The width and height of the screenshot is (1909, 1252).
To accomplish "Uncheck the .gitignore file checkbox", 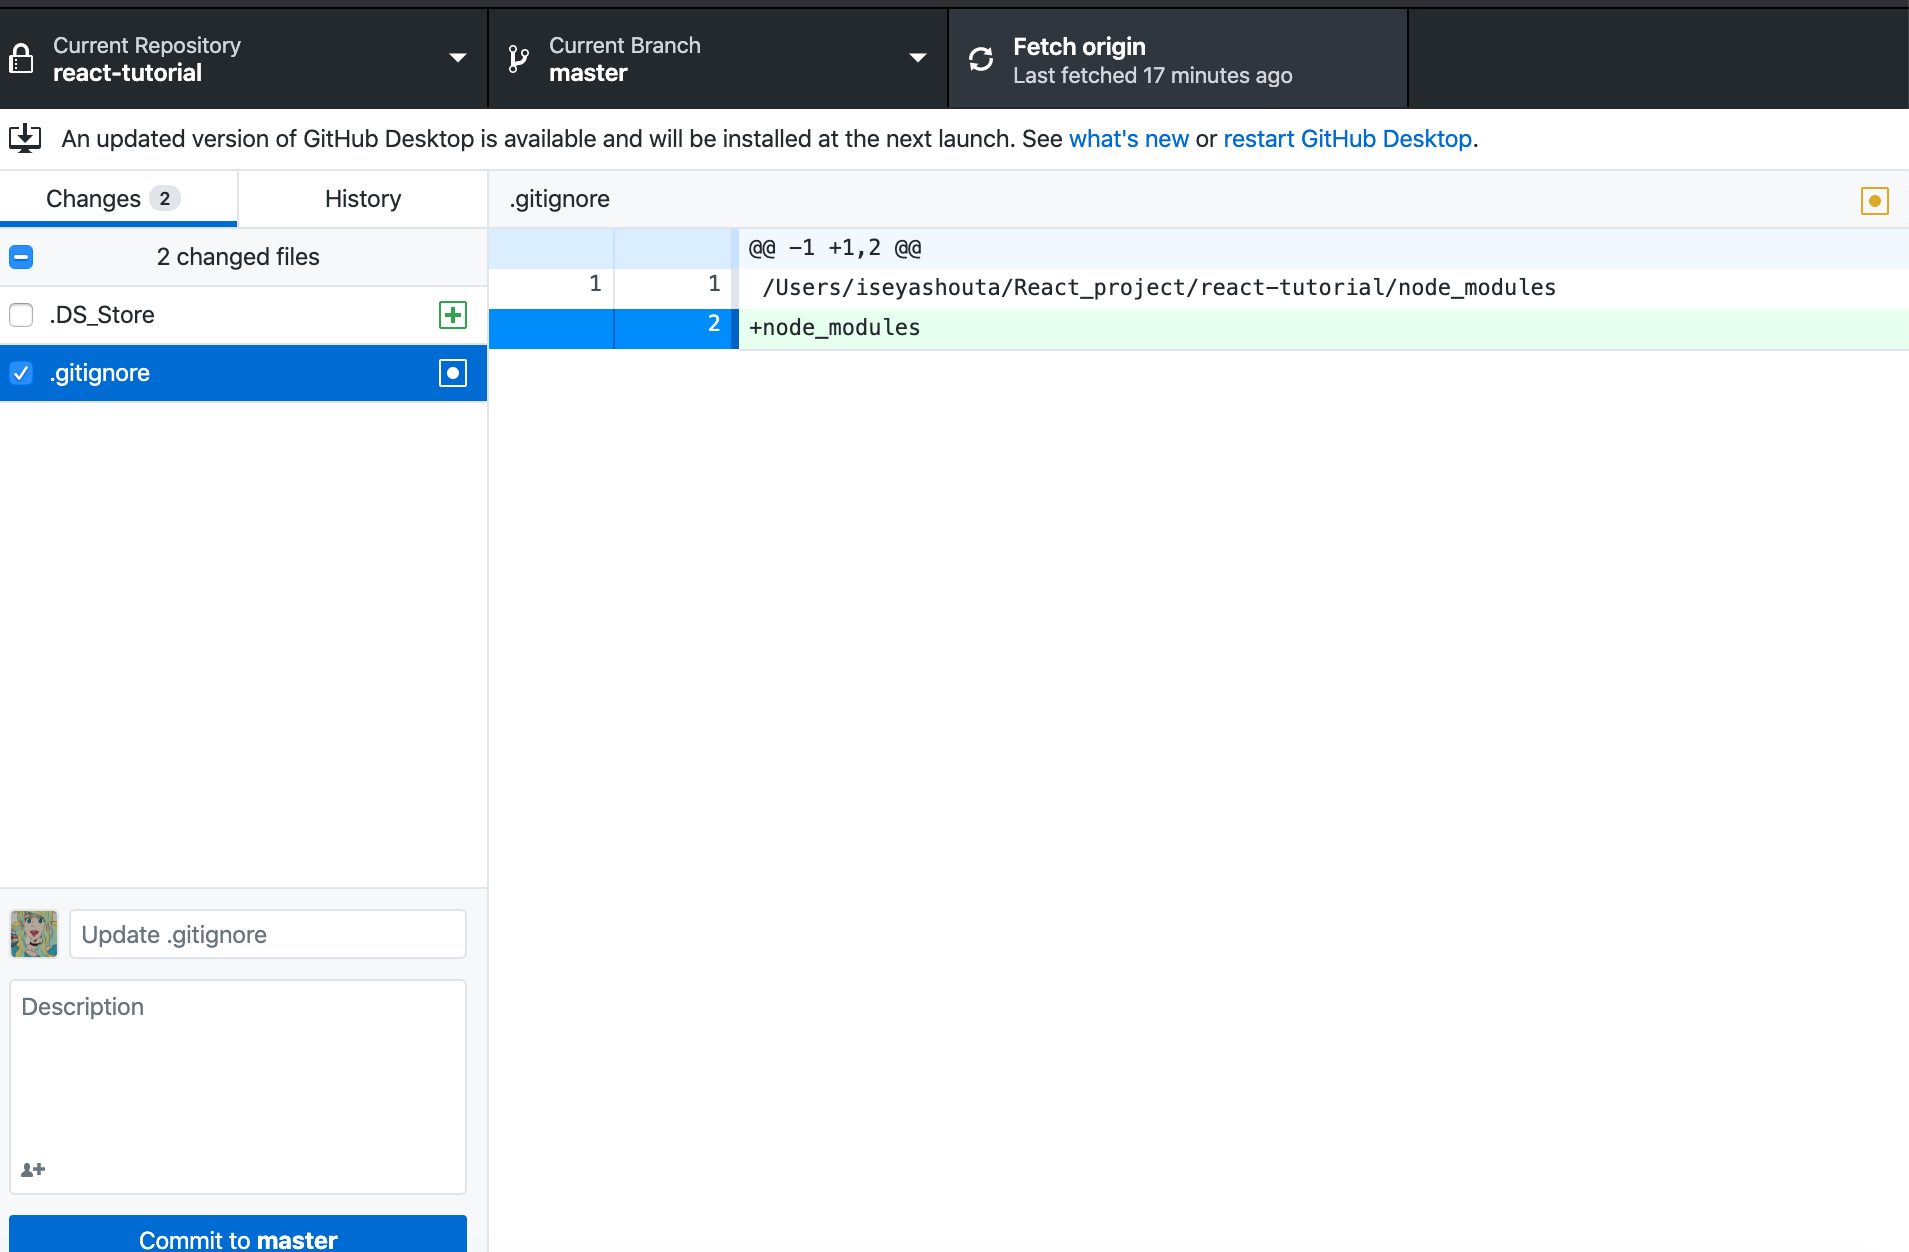I will pos(21,373).
